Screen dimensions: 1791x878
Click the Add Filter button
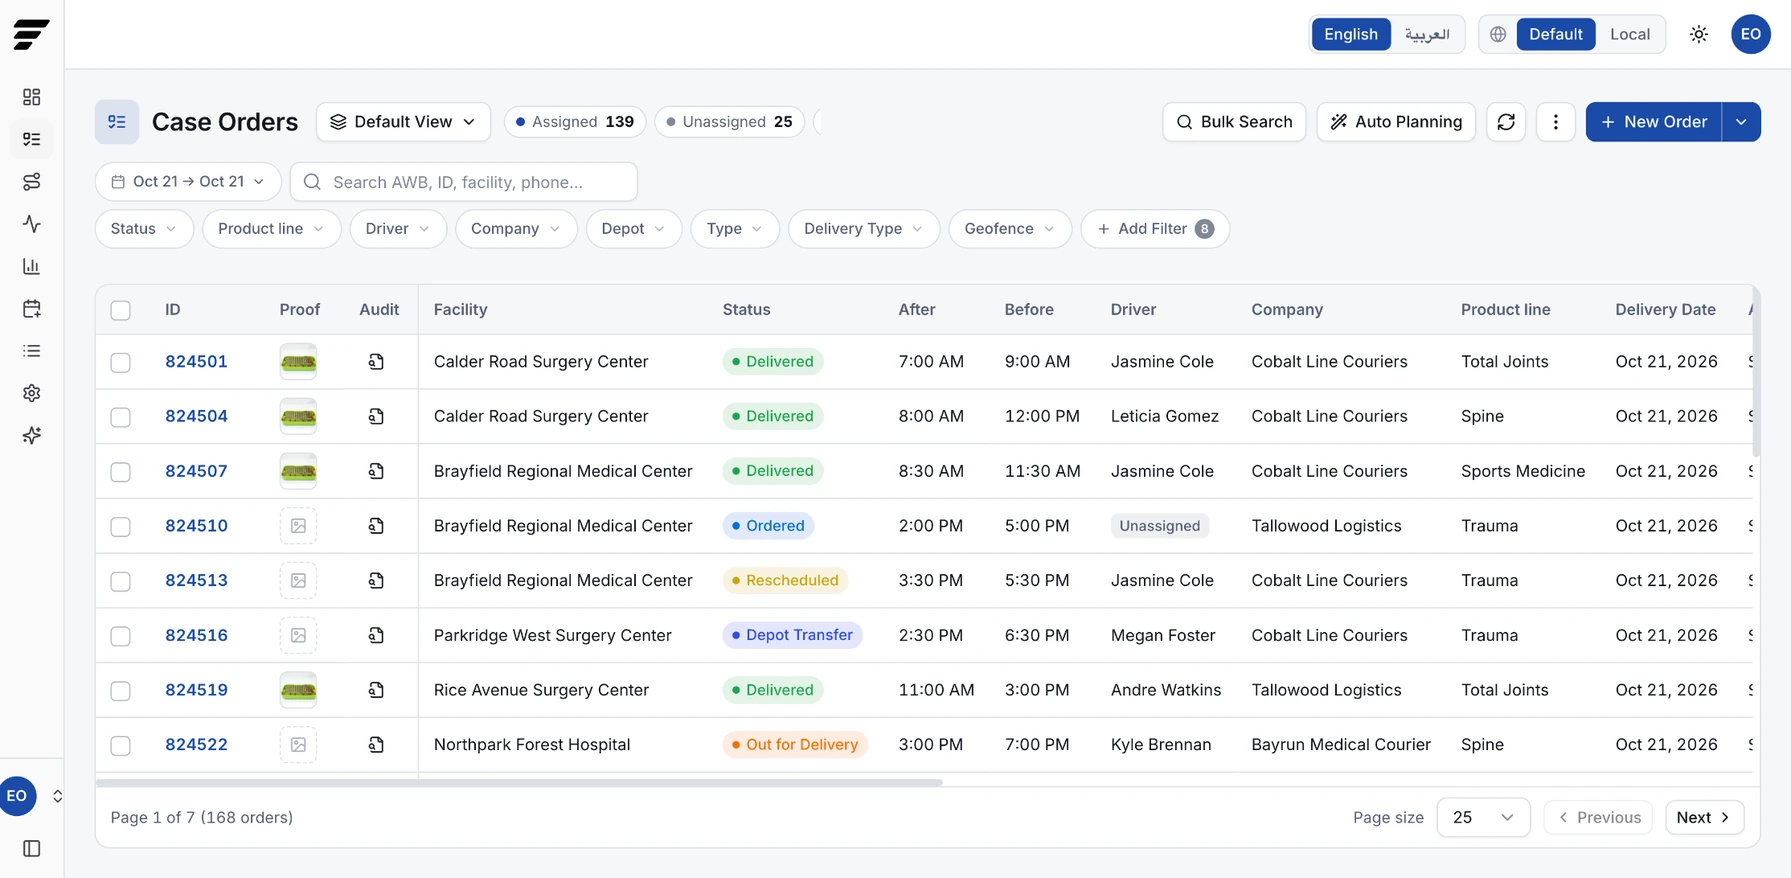click(1155, 229)
